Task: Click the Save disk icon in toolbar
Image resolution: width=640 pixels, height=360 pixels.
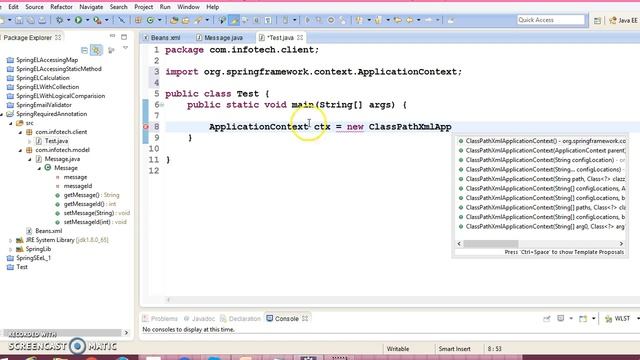Action: point(19,20)
